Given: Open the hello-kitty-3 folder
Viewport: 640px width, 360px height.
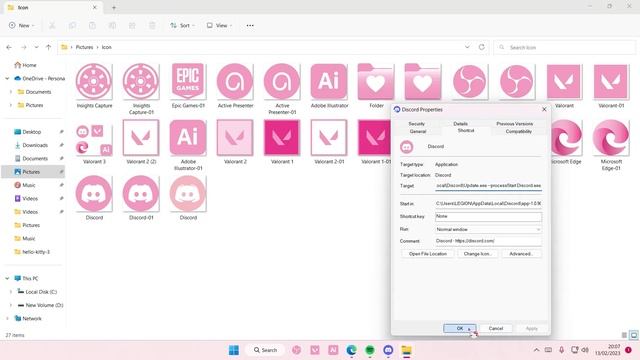Looking at the screenshot, I should [x=36, y=252].
